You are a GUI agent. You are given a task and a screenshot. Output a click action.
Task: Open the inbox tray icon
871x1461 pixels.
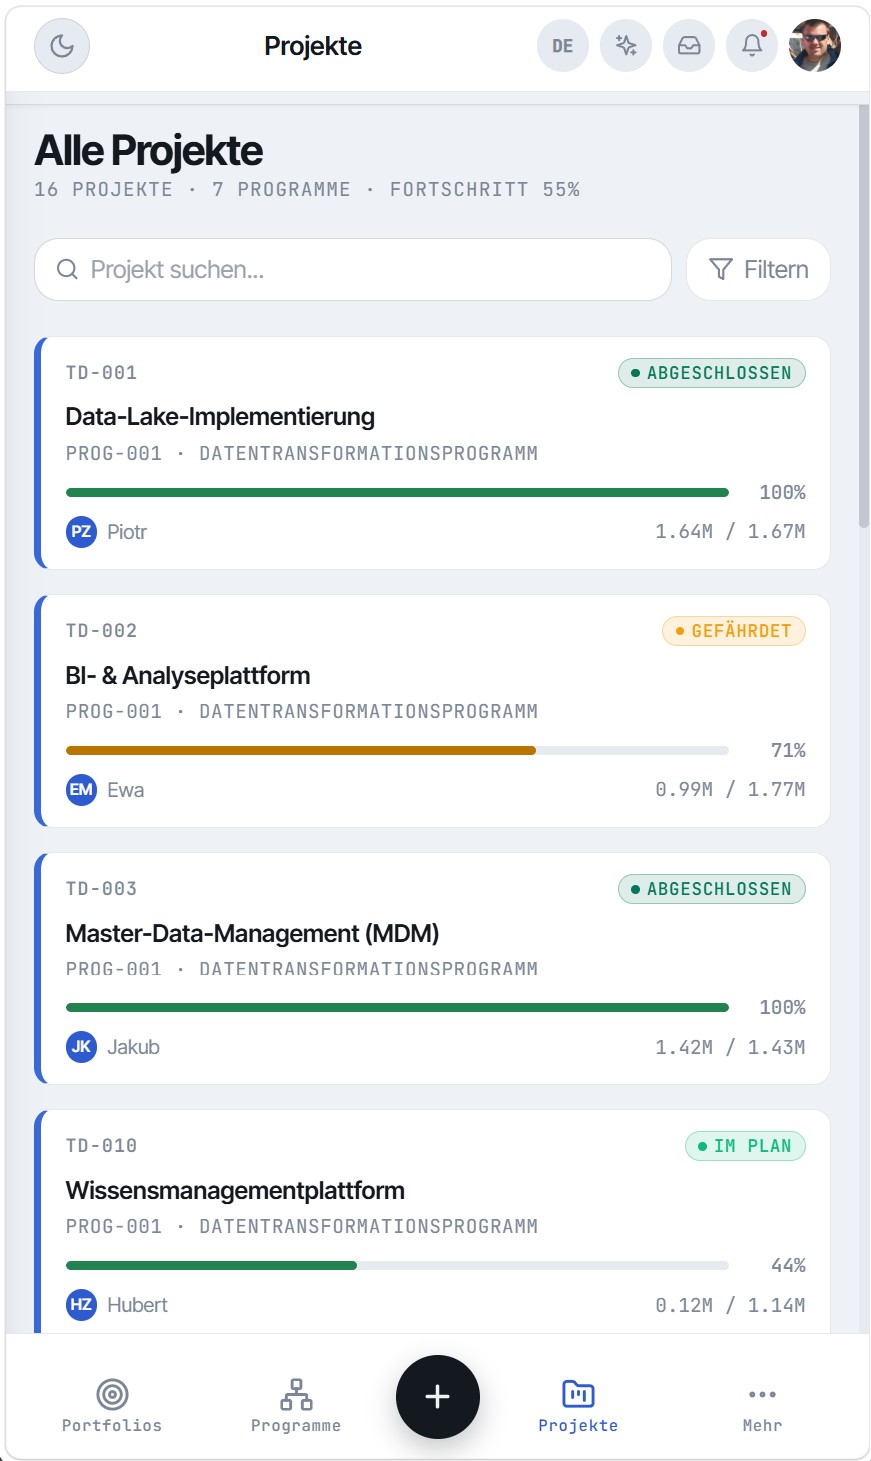pos(689,46)
